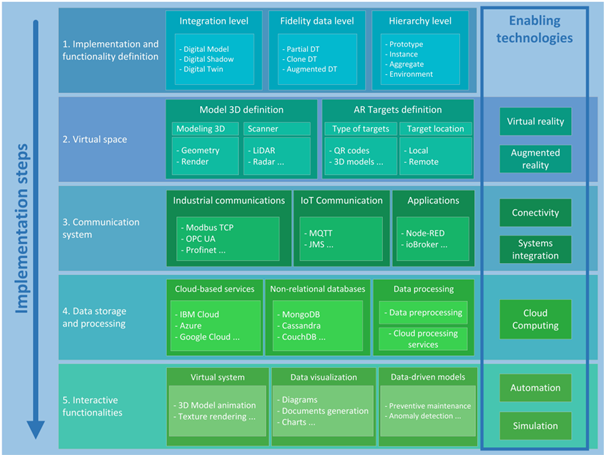Click the IBM Cloud entry

click(197, 314)
